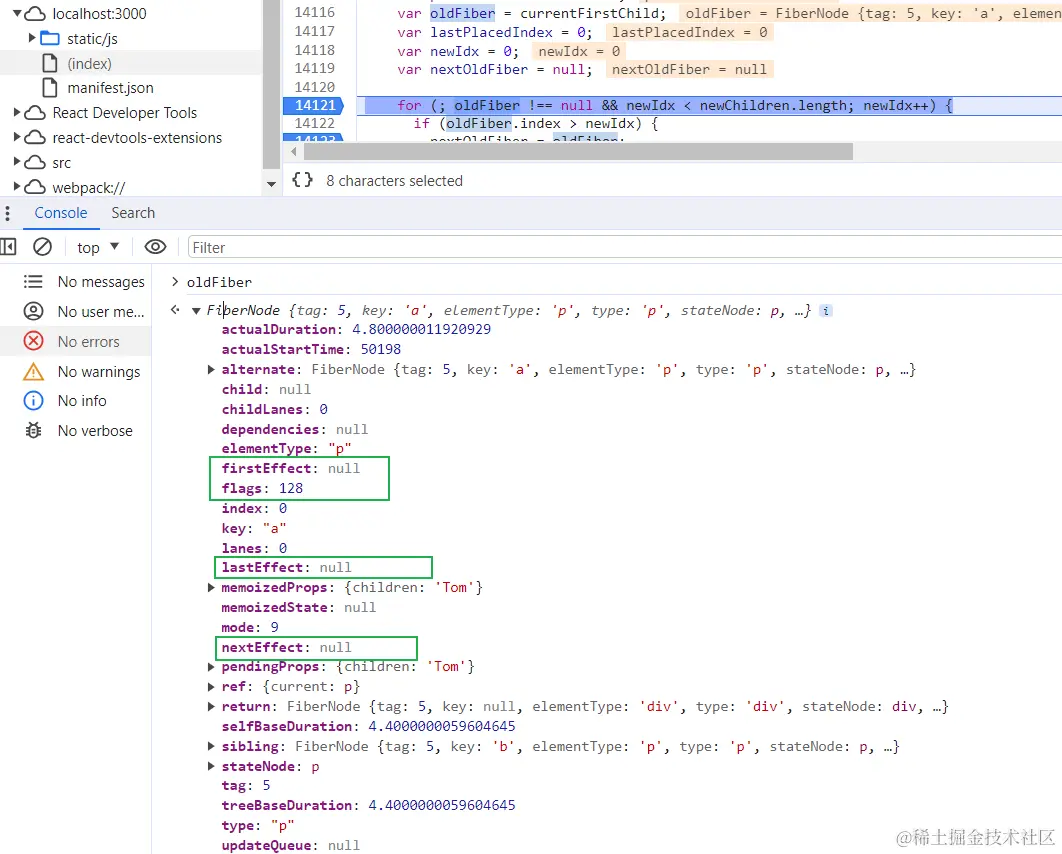
Task: Click the static/js folder icon
Action: tap(49, 38)
